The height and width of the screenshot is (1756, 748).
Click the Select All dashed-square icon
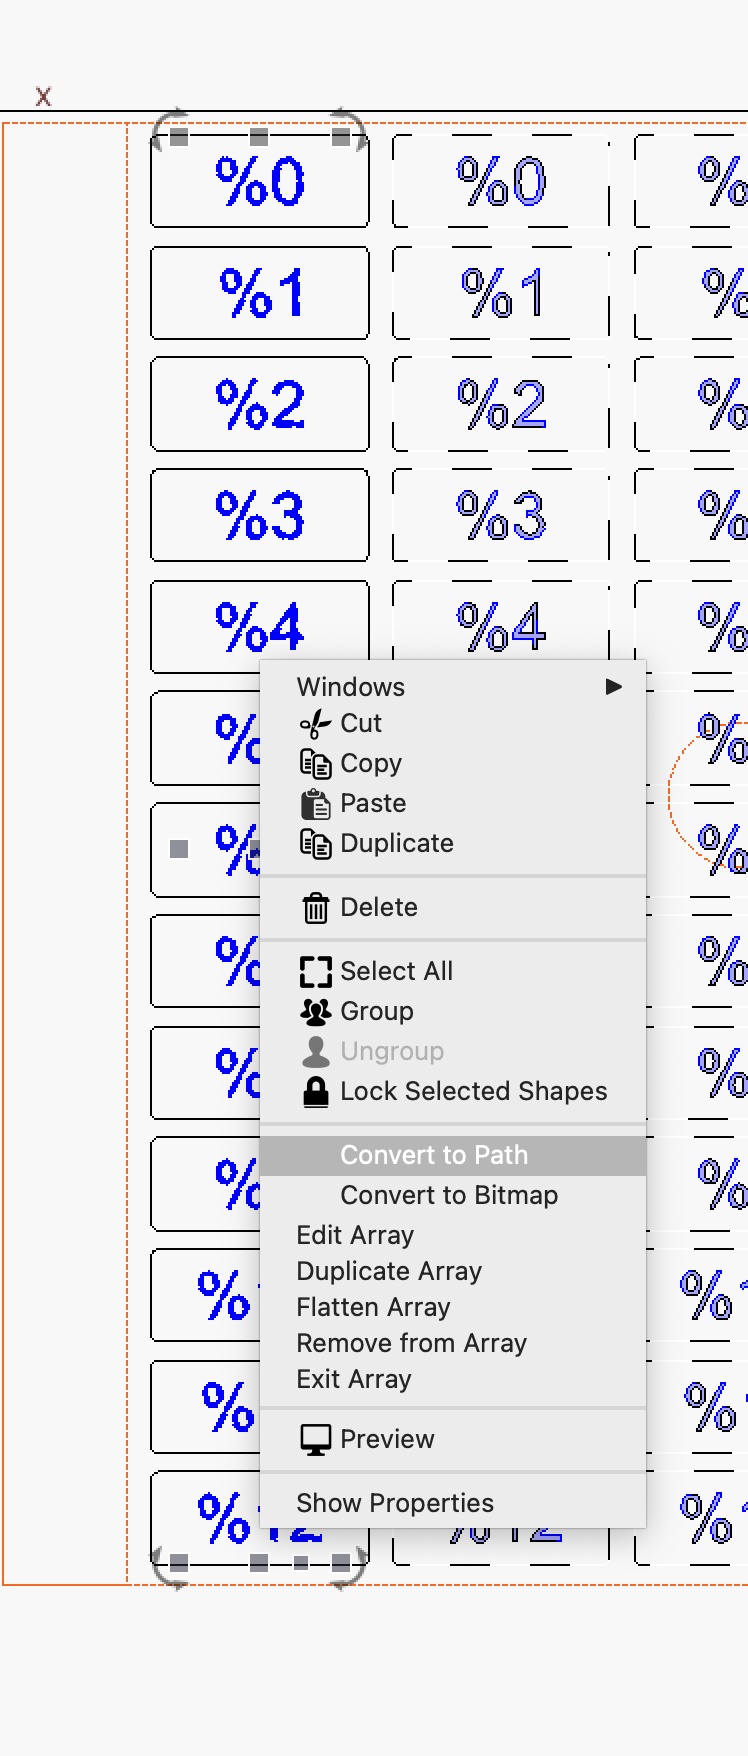[x=315, y=972]
